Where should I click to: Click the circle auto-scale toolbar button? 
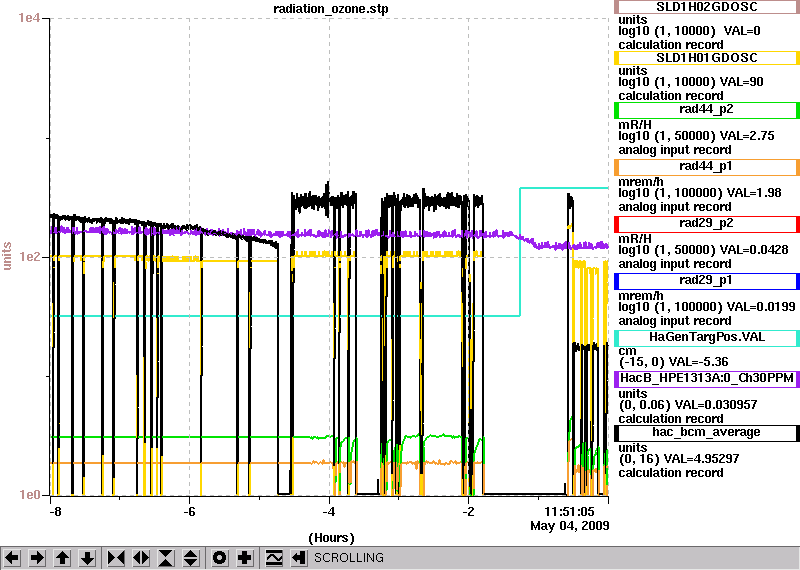point(219,558)
